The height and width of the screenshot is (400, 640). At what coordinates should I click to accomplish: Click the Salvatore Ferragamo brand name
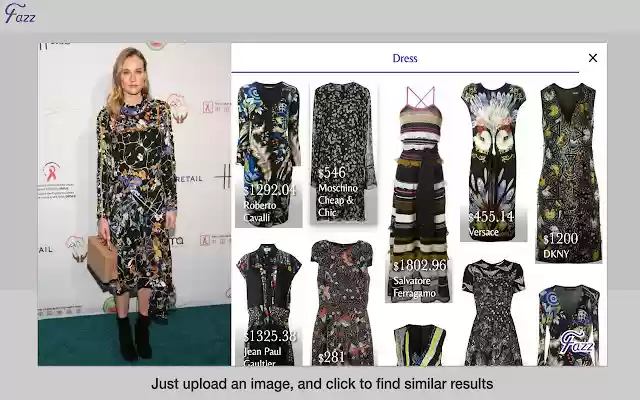coord(414,287)
